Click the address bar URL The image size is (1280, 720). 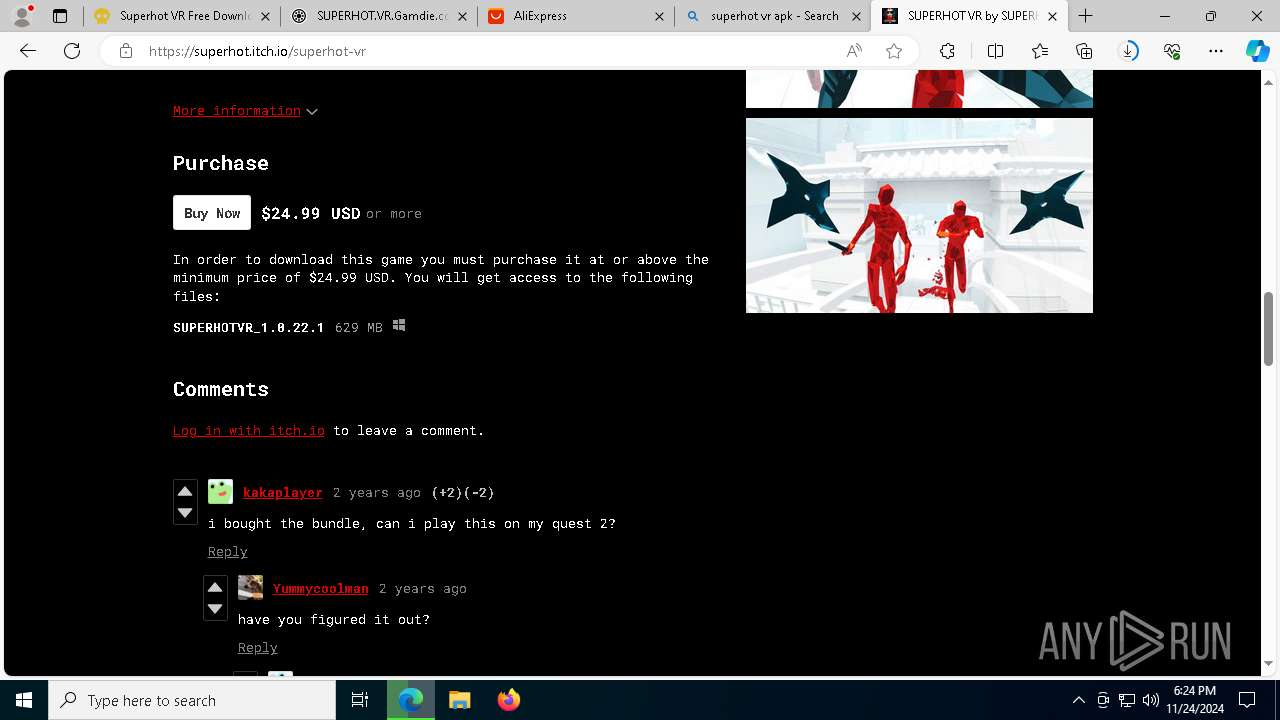pos(257,51)
